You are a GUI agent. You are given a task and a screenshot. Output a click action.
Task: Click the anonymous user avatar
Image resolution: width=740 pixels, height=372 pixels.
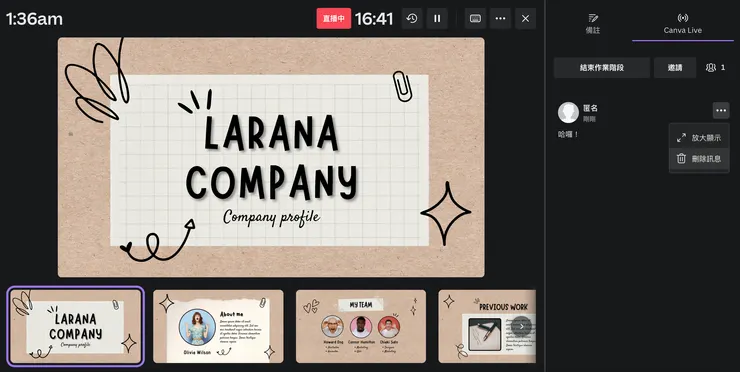point(568,112)
